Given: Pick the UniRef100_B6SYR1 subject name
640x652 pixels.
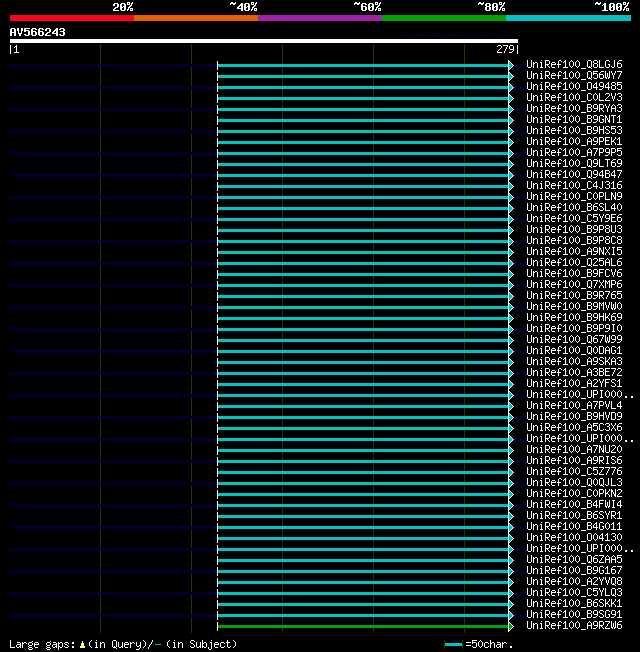Looking at the screenshot, I should pyautogui.click(x=574, y=516).
